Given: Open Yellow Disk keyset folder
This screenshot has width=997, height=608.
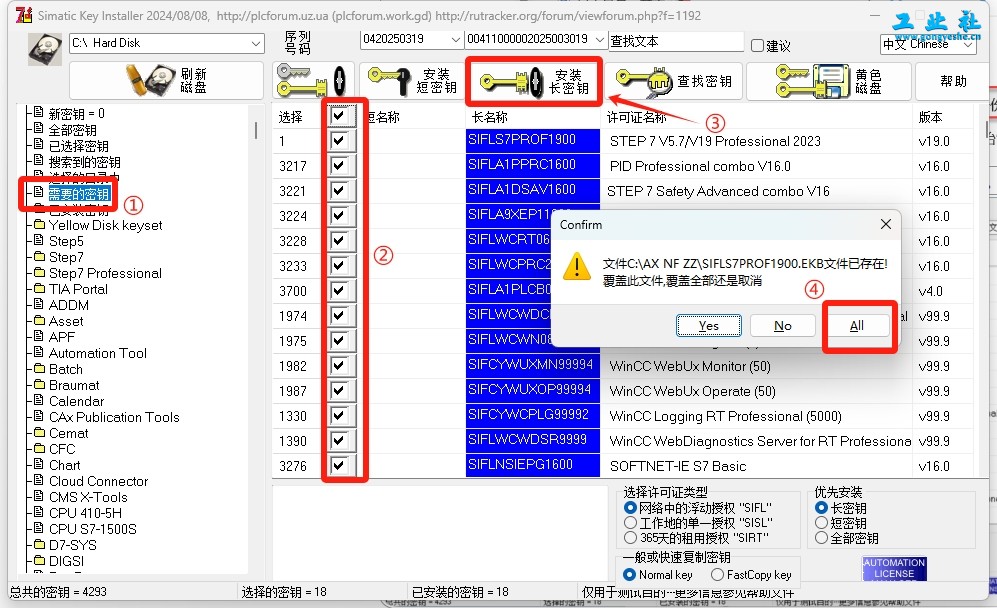Looking at the screenshot, I should (105, 225).
